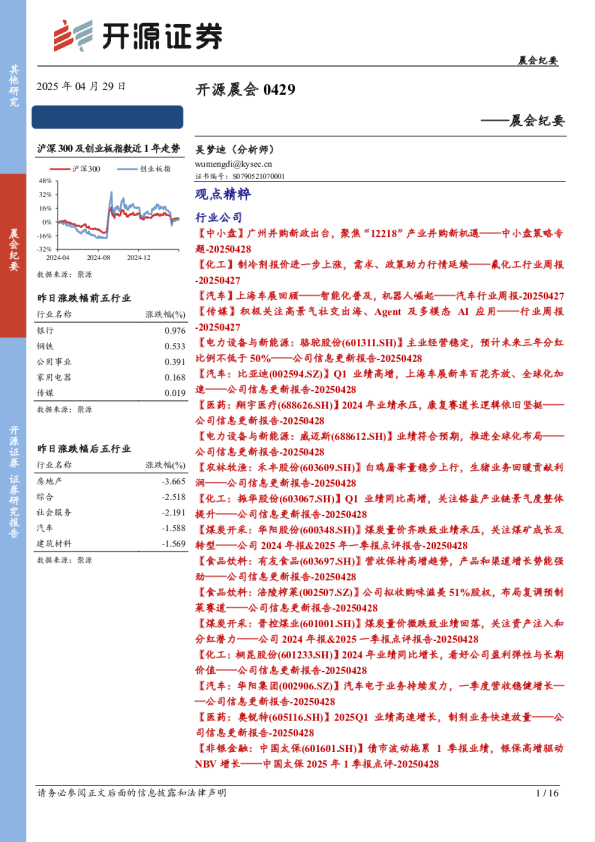Open the 禾丰股份(603609.SH) report link
The width and height of the screenshot is (595, 842).
379,475
